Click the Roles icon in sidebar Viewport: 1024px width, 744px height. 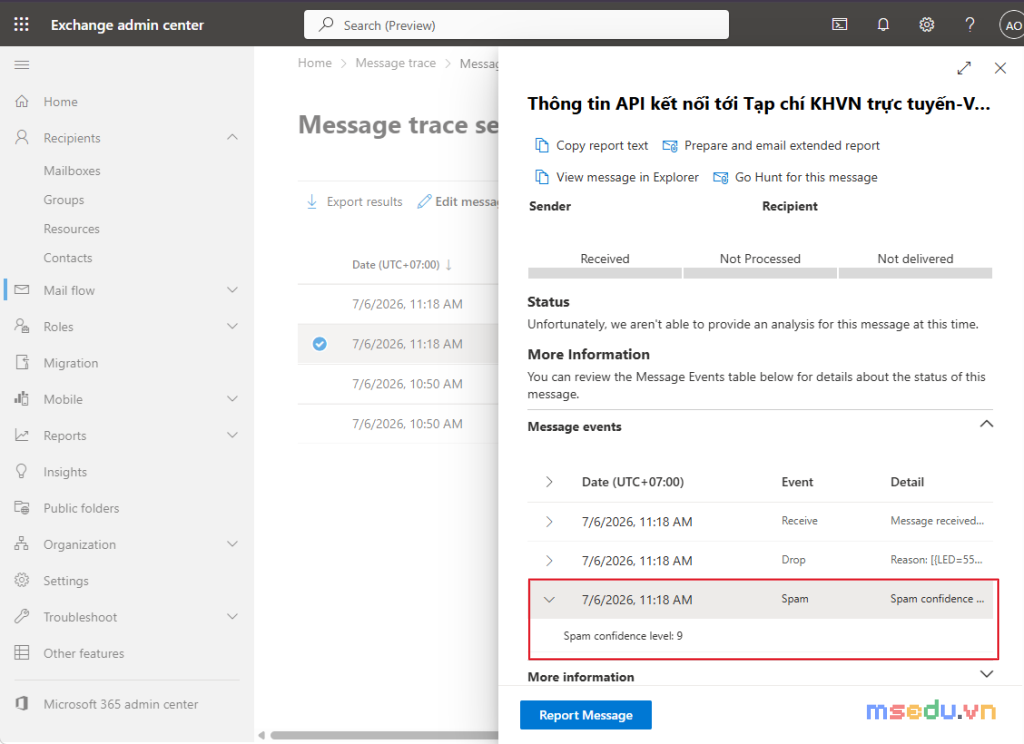22,326
